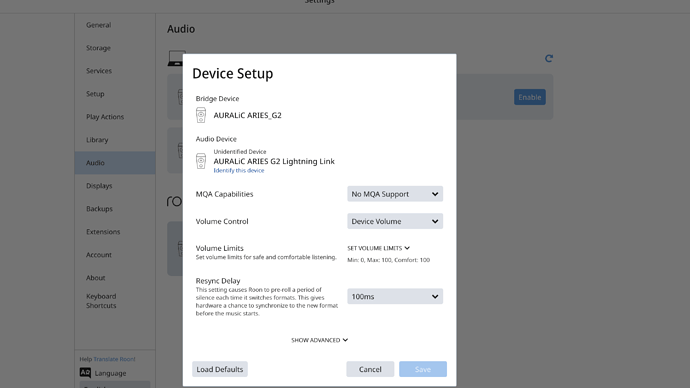Open Displays settings tab
The image size is (690, 388).
tap(115, 186)
